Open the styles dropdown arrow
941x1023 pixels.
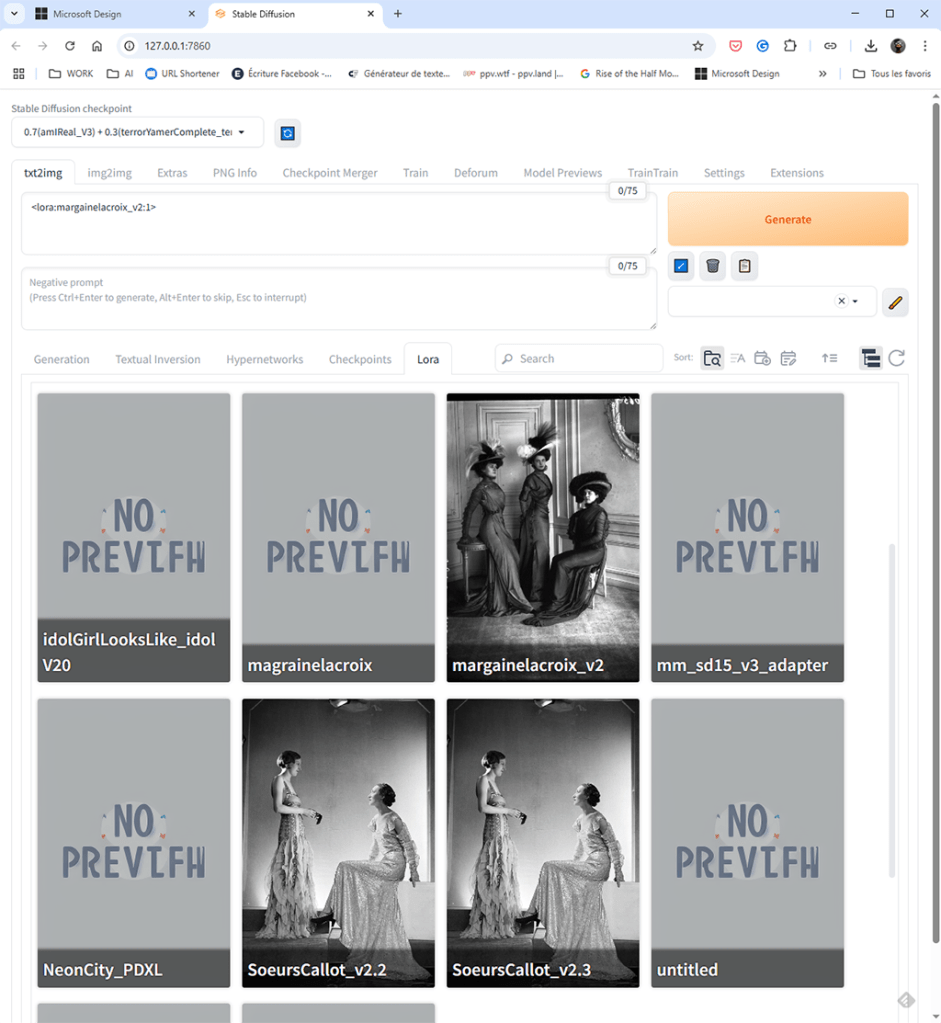pyautogui.click(x=855, y=301)
